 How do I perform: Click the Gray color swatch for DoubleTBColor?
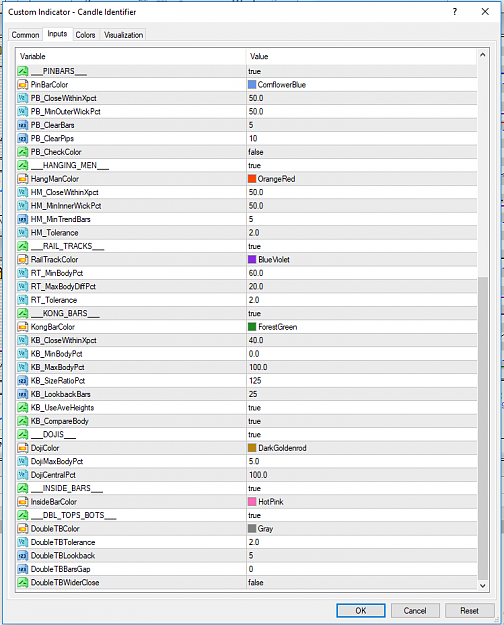(252, 529)
